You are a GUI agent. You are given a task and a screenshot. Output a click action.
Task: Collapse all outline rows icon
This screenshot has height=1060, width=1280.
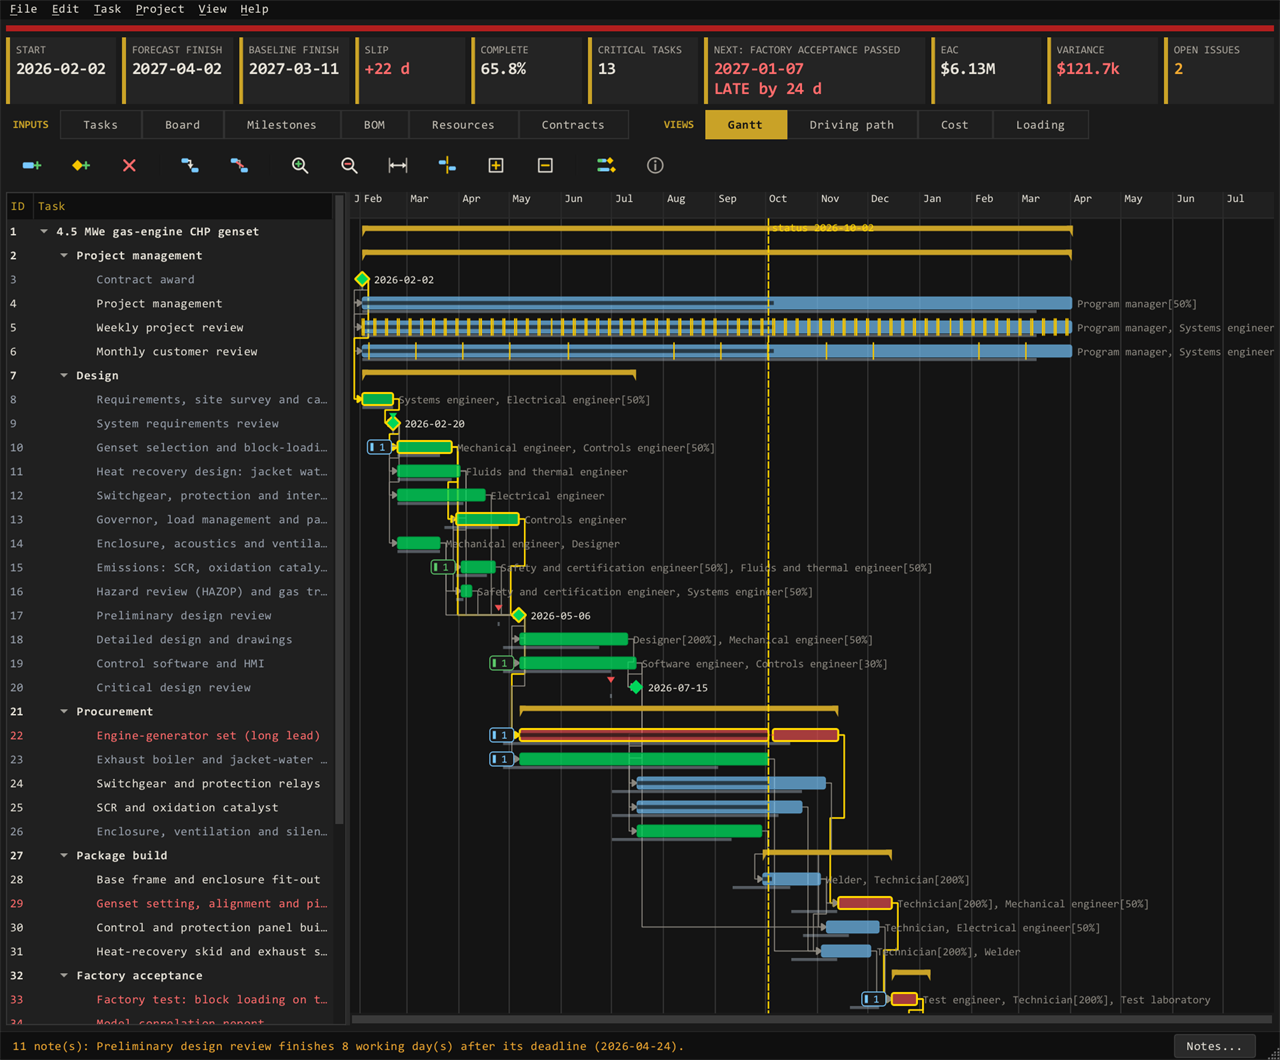[x=545, y=165]
